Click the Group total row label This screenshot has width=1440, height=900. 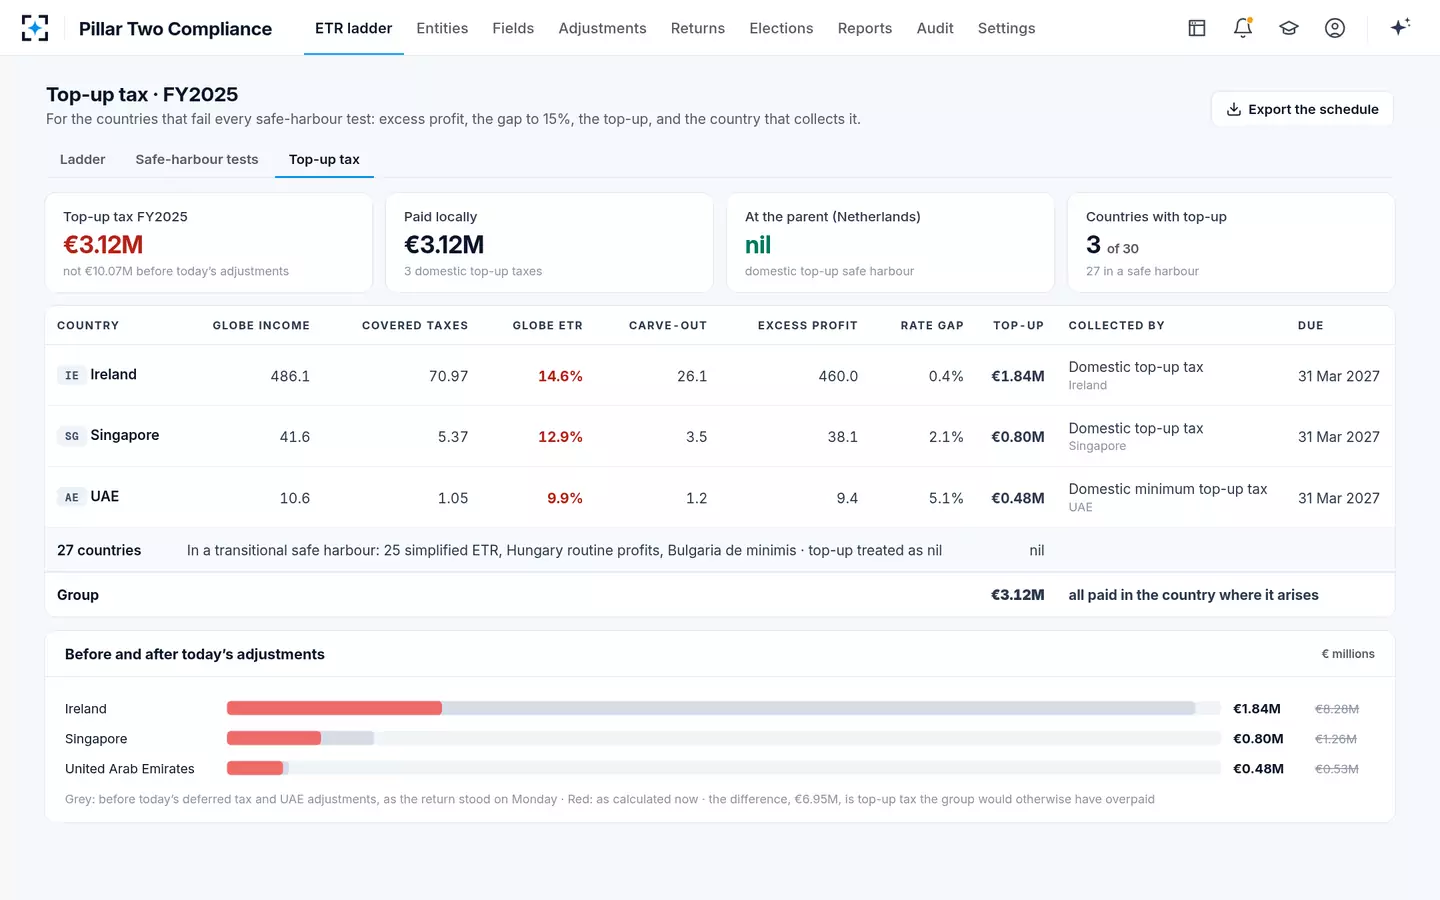click(x=78, y=595)
